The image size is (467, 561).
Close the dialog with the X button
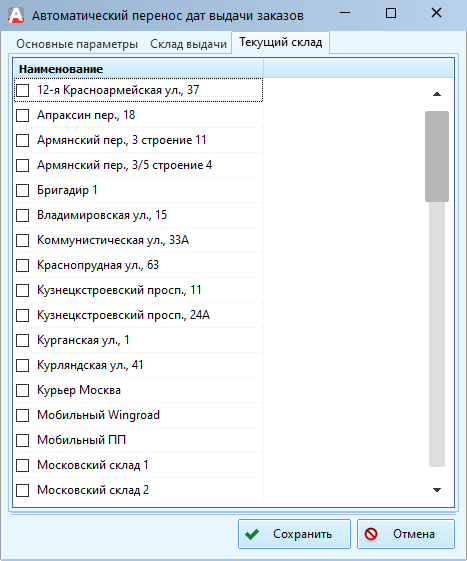(x=436, y=13)
